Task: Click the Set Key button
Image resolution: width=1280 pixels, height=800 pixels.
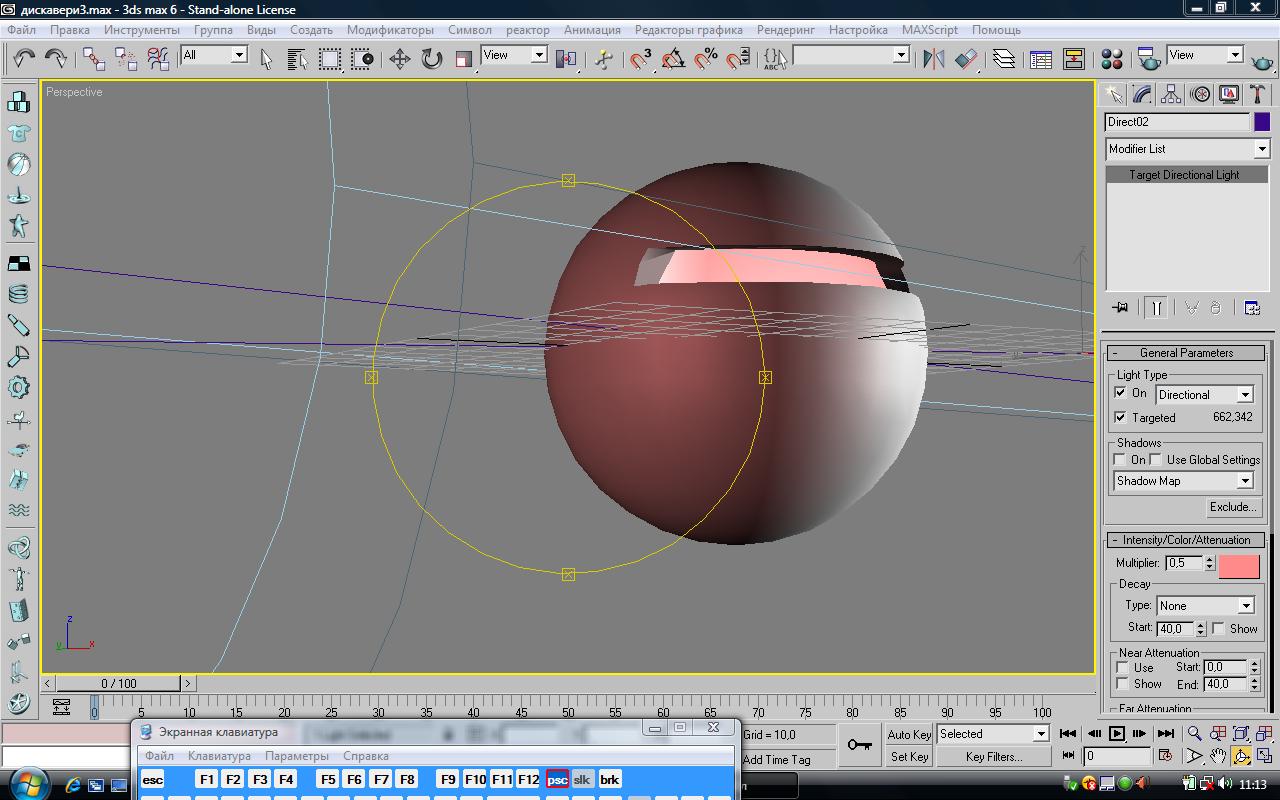Action: click(x=909, y=757)
